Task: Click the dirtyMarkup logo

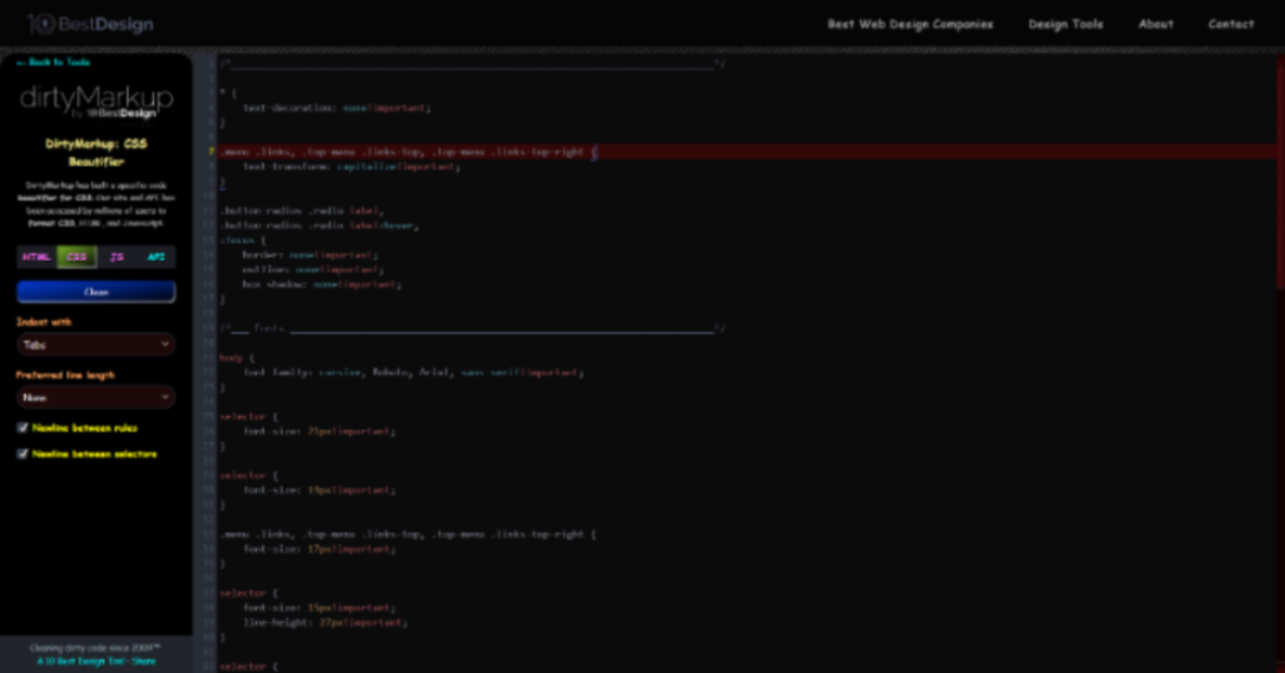Action: point(96,102)
